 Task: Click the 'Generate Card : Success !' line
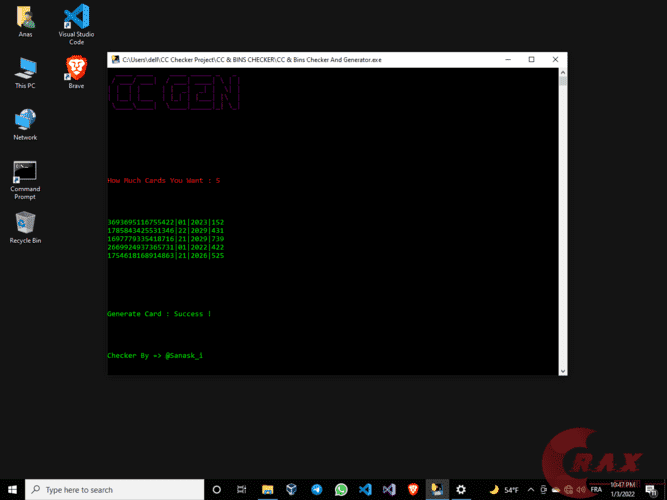click(159, 314)
